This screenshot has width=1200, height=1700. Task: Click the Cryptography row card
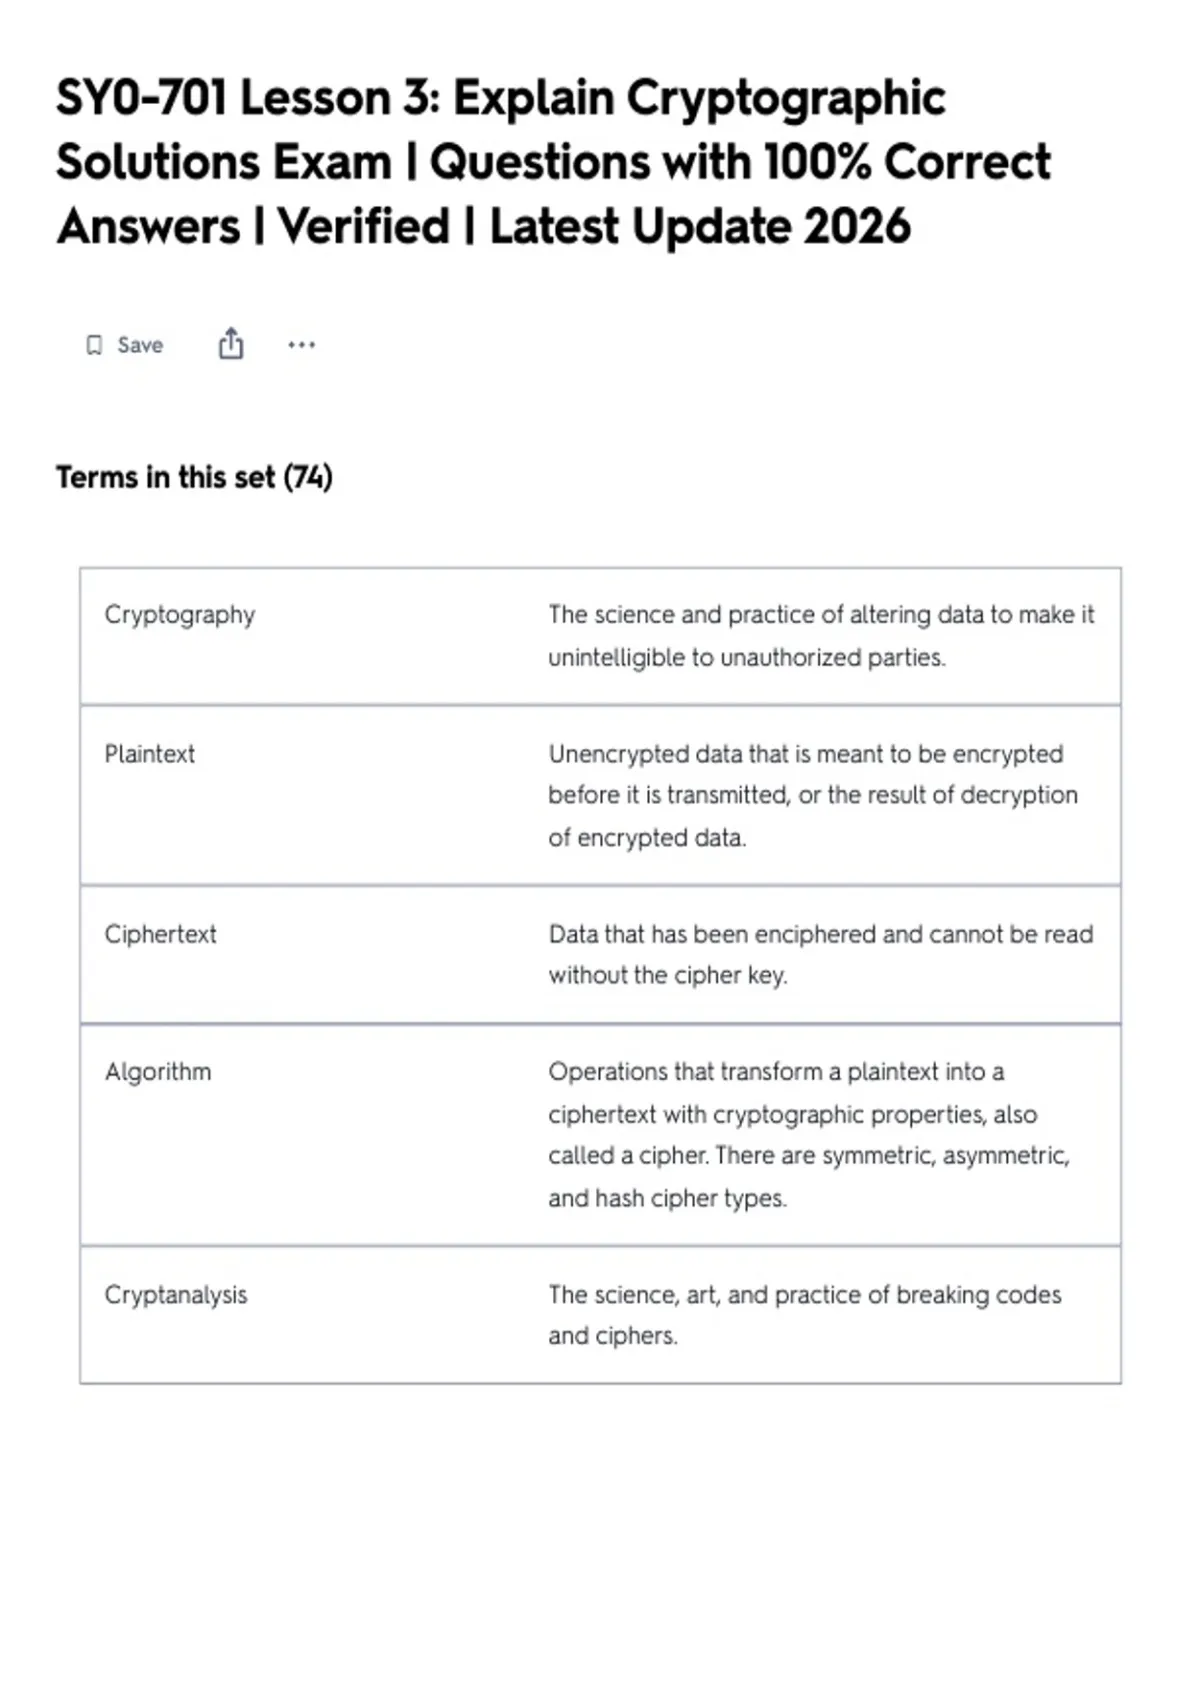tap(600, 636)
